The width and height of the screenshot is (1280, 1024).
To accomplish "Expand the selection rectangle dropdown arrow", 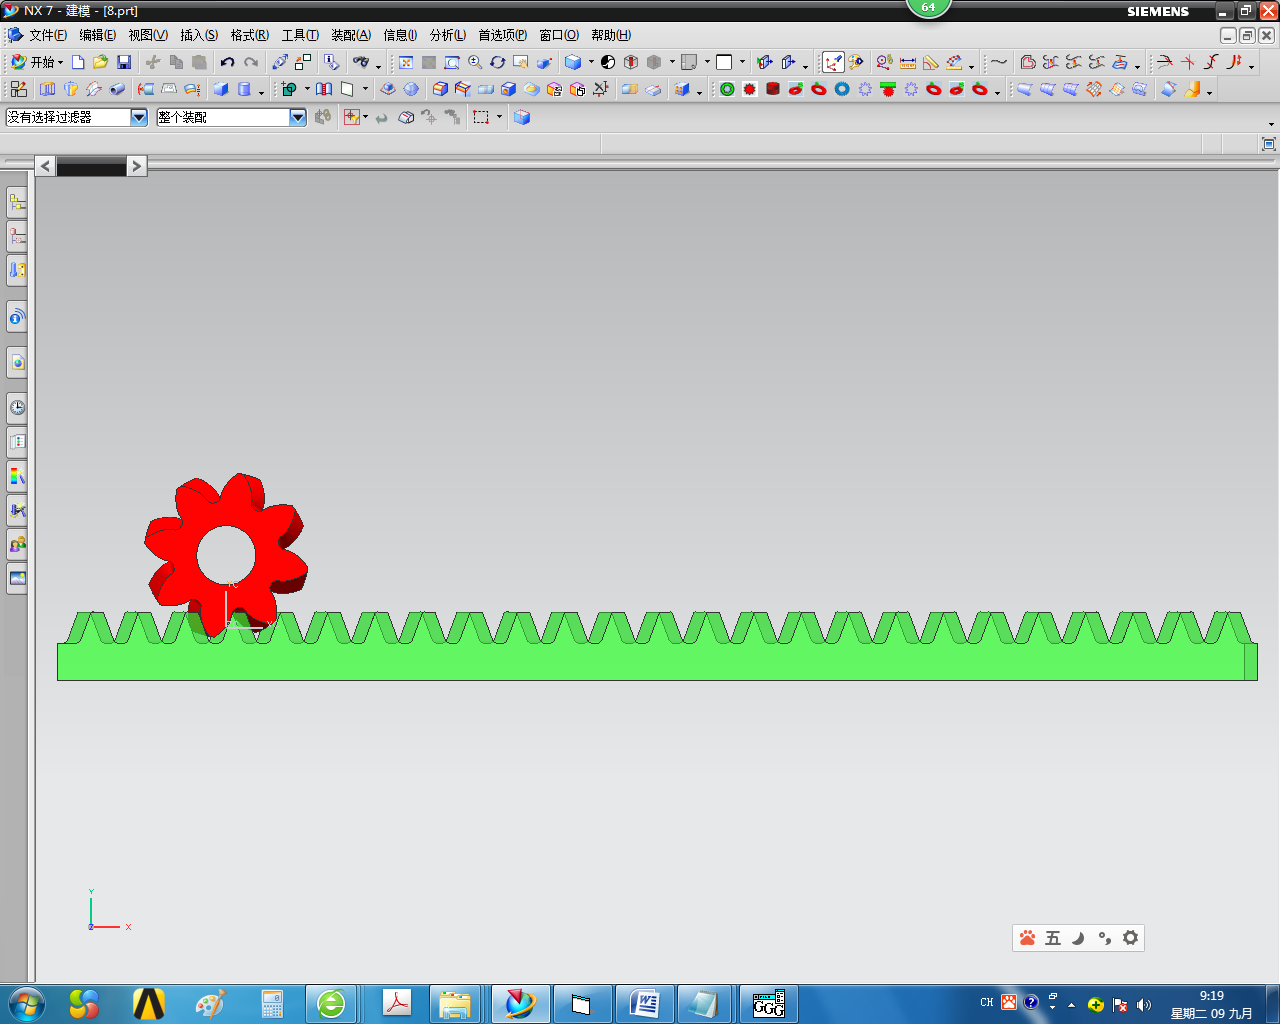I will pyautogui.click(x=499, y=117).
